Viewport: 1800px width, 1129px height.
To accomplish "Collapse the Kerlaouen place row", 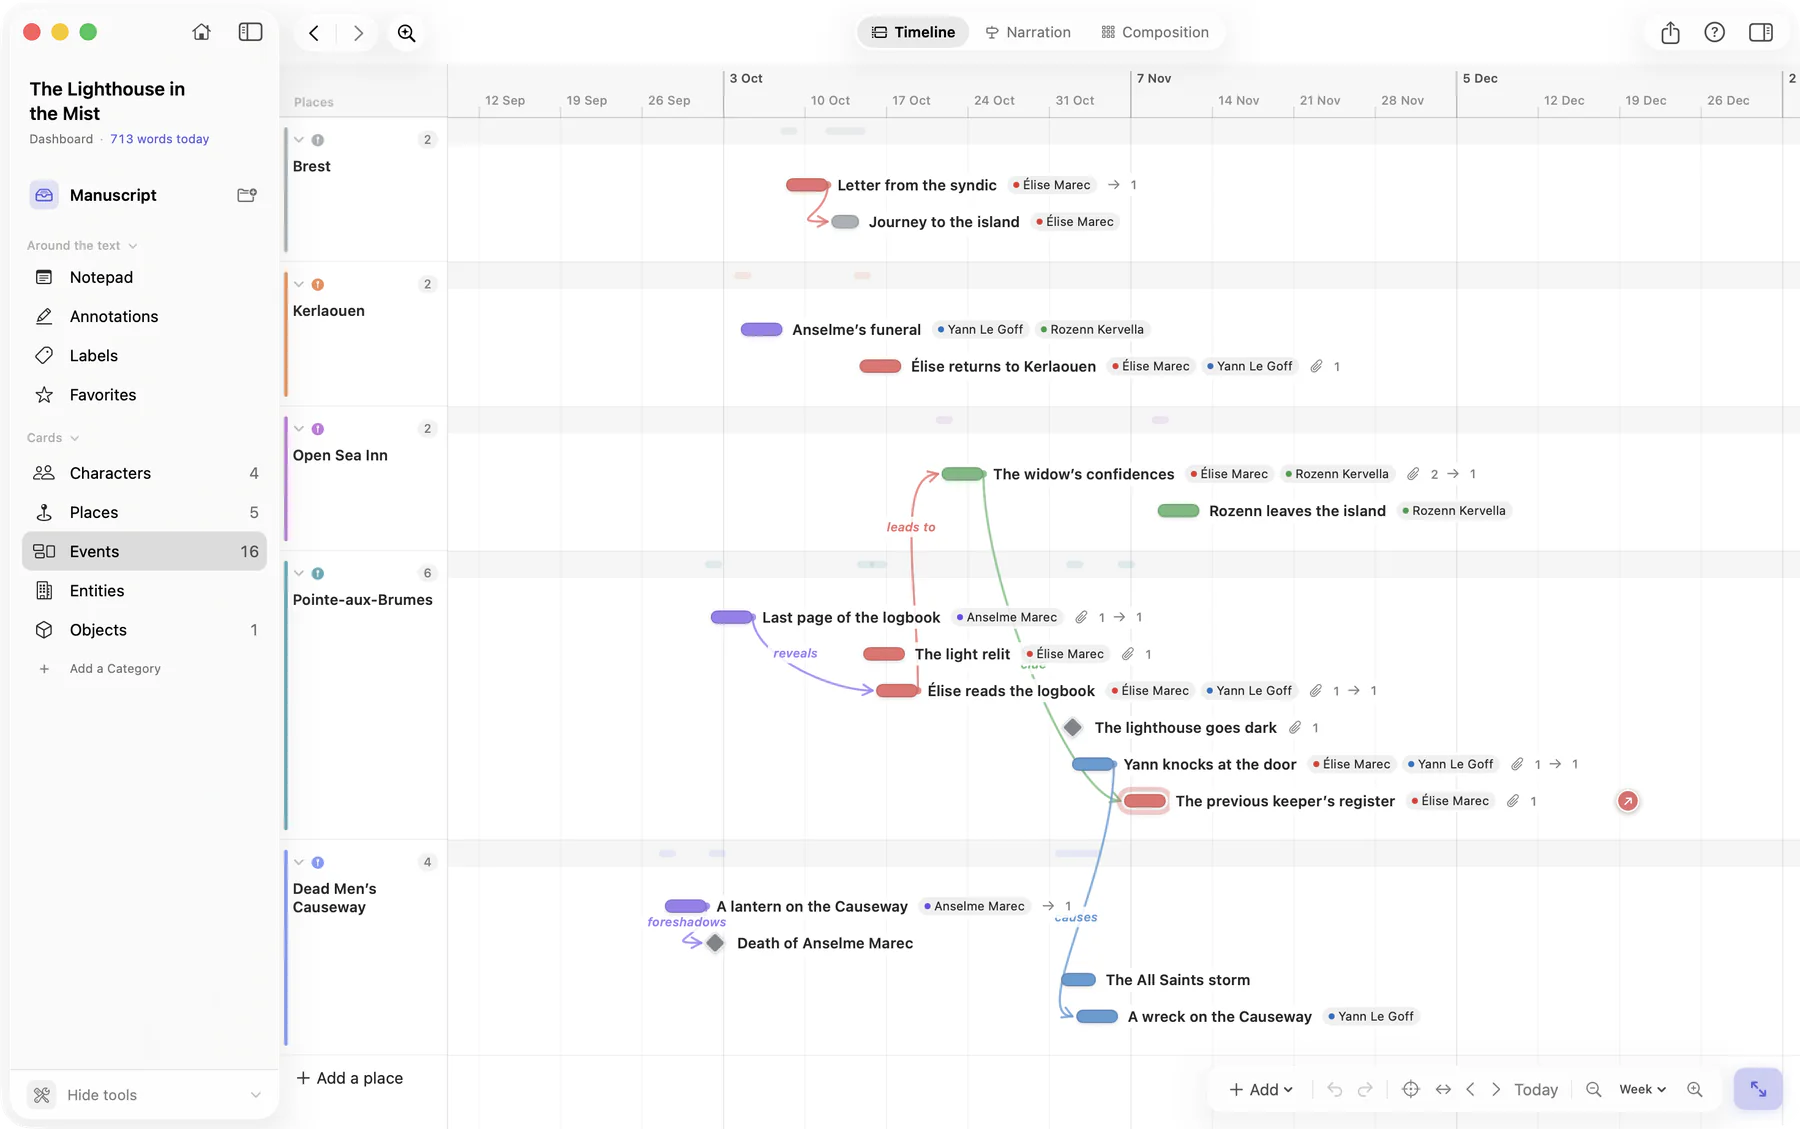I will pos(299,284).
